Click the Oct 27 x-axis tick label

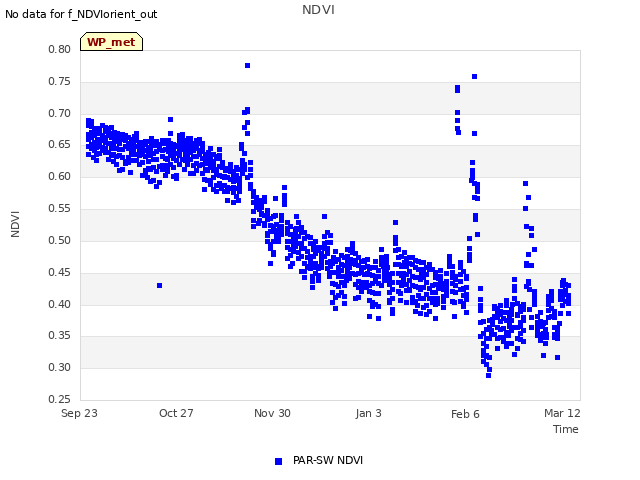coord(176,413)
